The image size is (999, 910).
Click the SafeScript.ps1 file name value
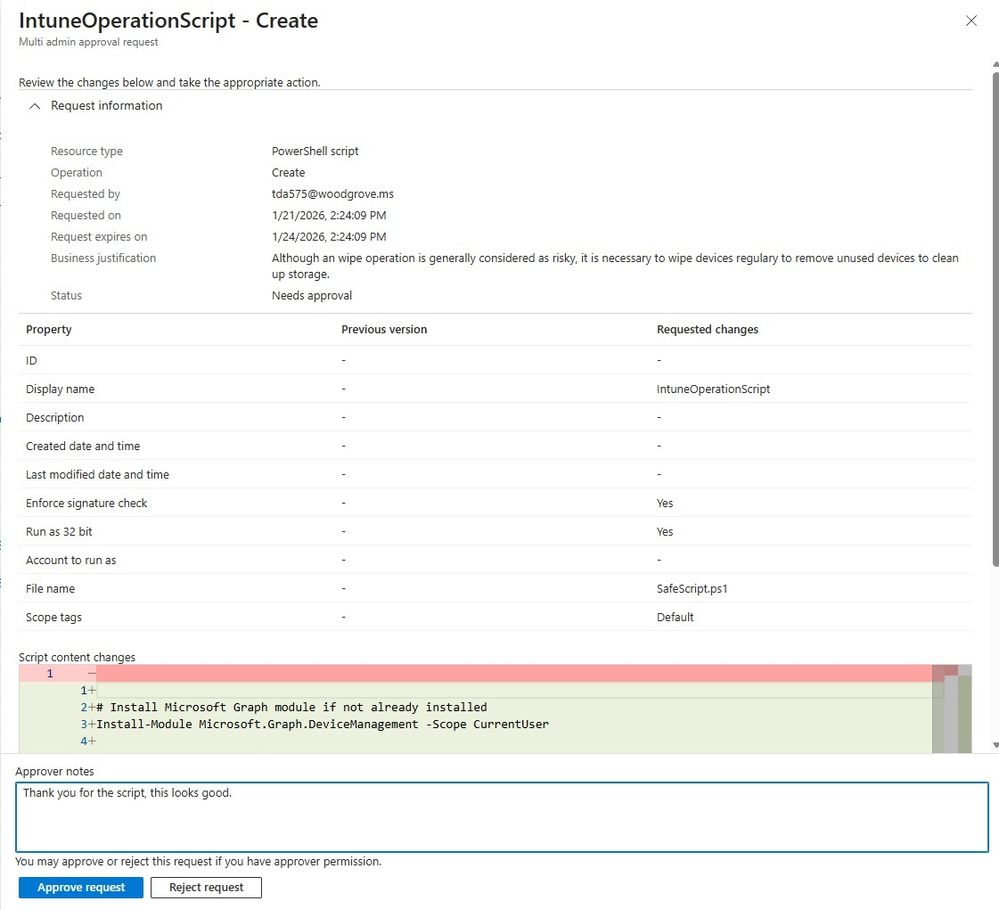click(692, 589)
